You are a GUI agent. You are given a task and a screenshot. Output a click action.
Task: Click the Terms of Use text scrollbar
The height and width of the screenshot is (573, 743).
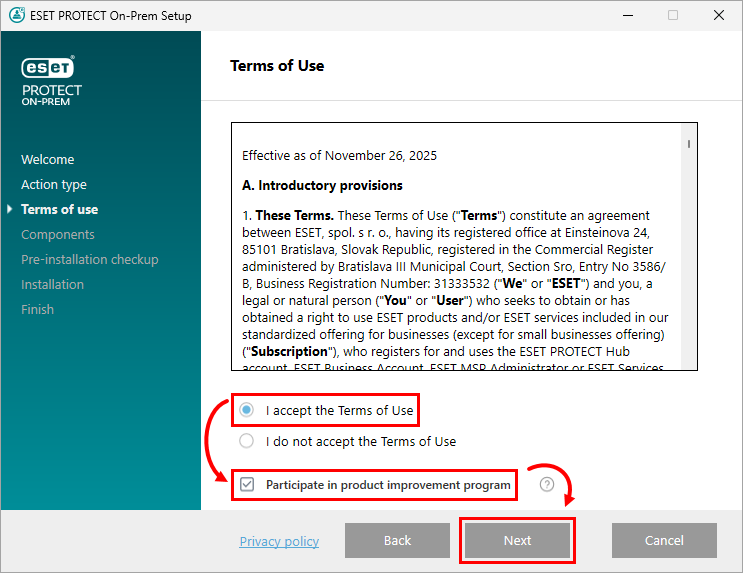[689, 250]
